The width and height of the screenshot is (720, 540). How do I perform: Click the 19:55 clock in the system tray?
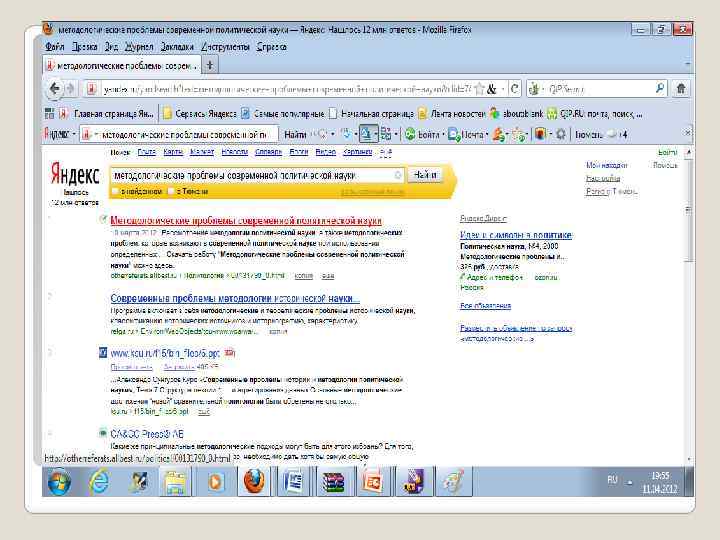click(x=660, y=476)
